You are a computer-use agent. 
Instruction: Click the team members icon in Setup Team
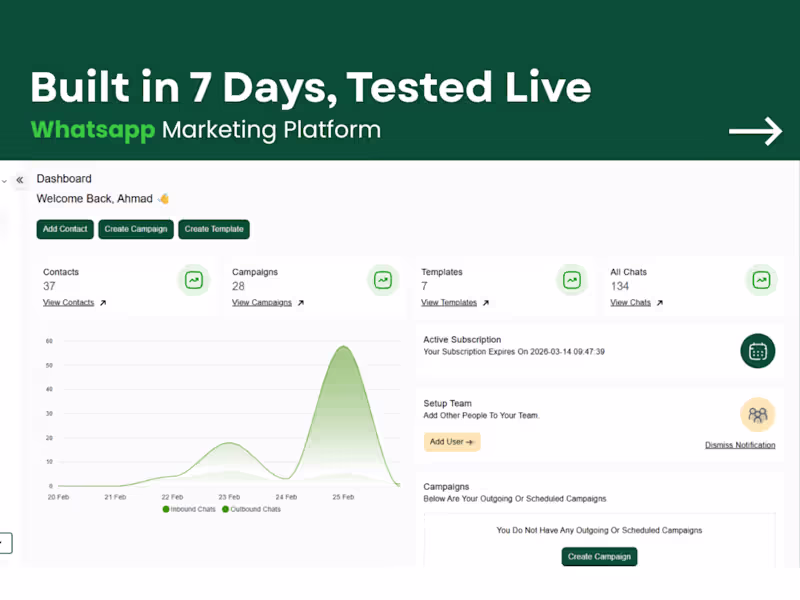coord(757,414)
